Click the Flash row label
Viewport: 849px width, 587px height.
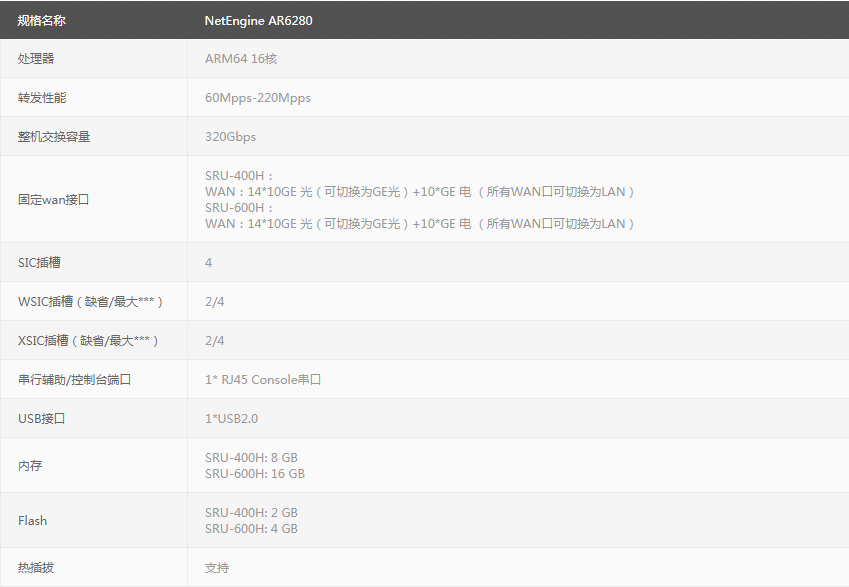[x=32, y=520]
